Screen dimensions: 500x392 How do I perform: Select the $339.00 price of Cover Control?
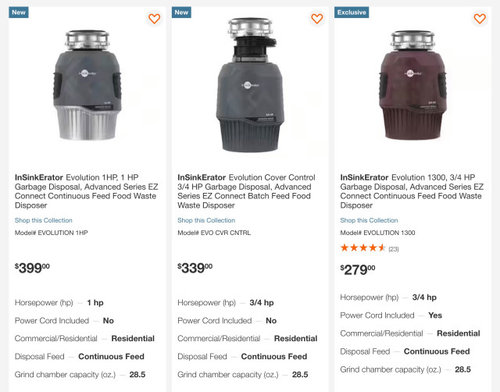tap(195, 268)
